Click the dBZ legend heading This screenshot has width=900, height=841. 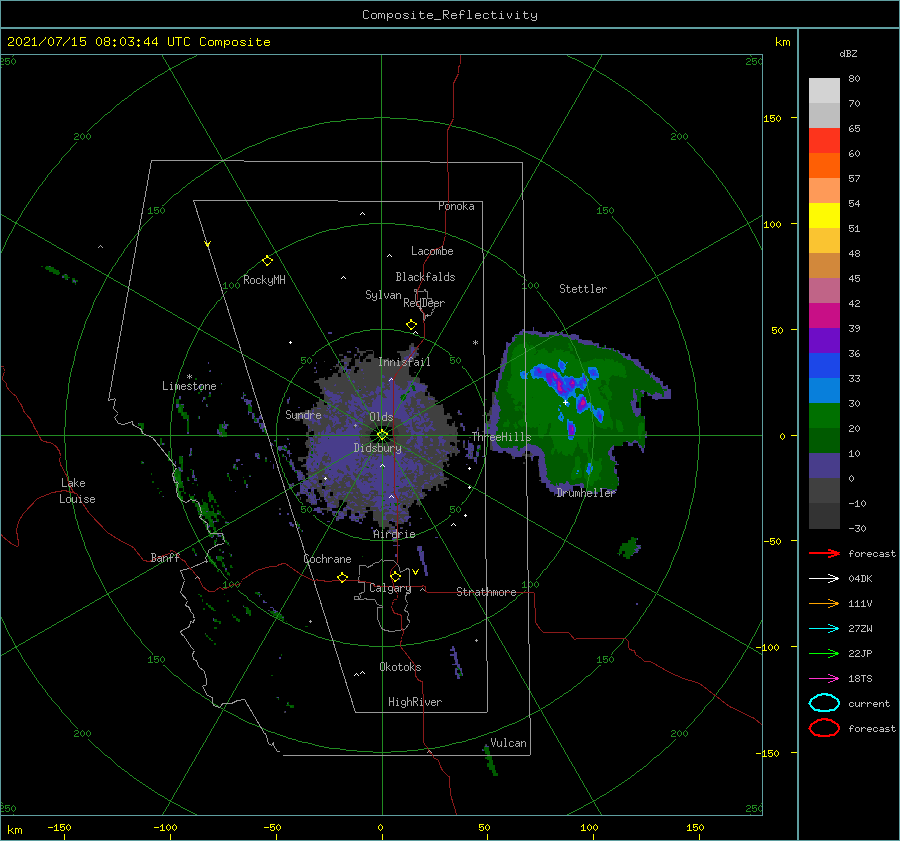[848, 53]
